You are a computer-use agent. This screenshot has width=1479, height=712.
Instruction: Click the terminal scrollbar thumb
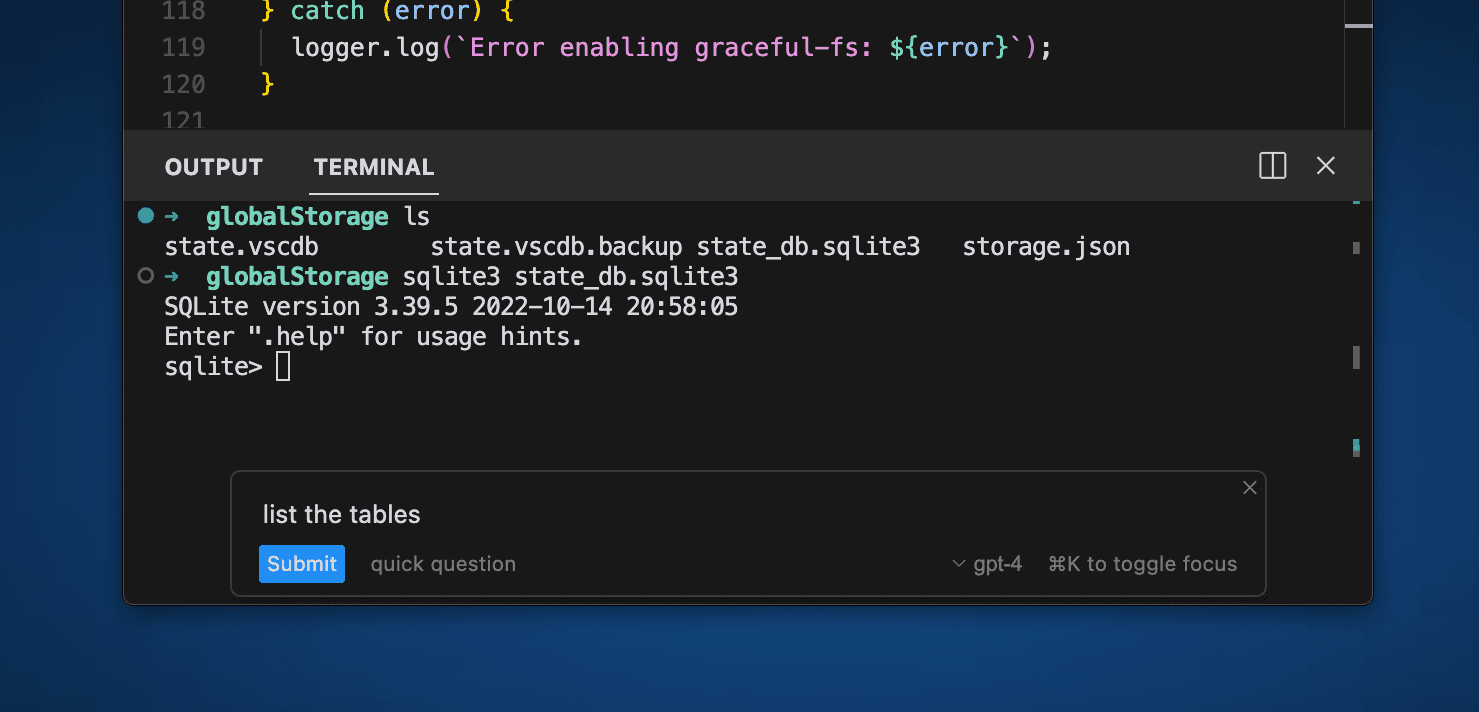tap(1356, 357)
